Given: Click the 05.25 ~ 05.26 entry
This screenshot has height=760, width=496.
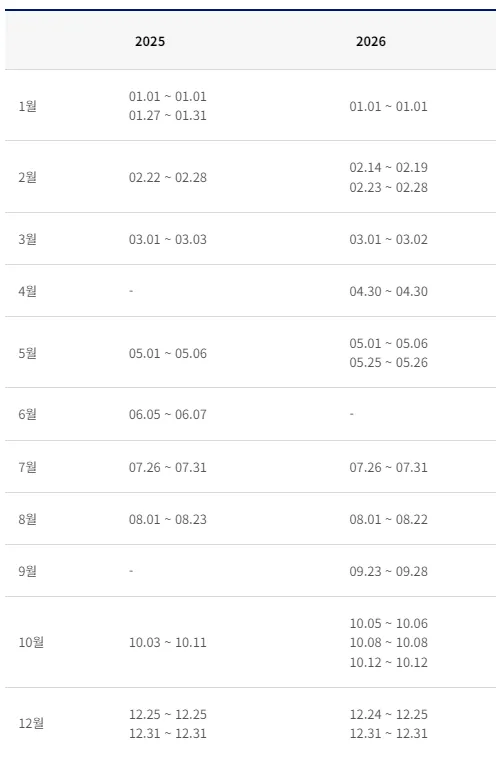Looking at the screenshot, I should click(x=388, y=363).
